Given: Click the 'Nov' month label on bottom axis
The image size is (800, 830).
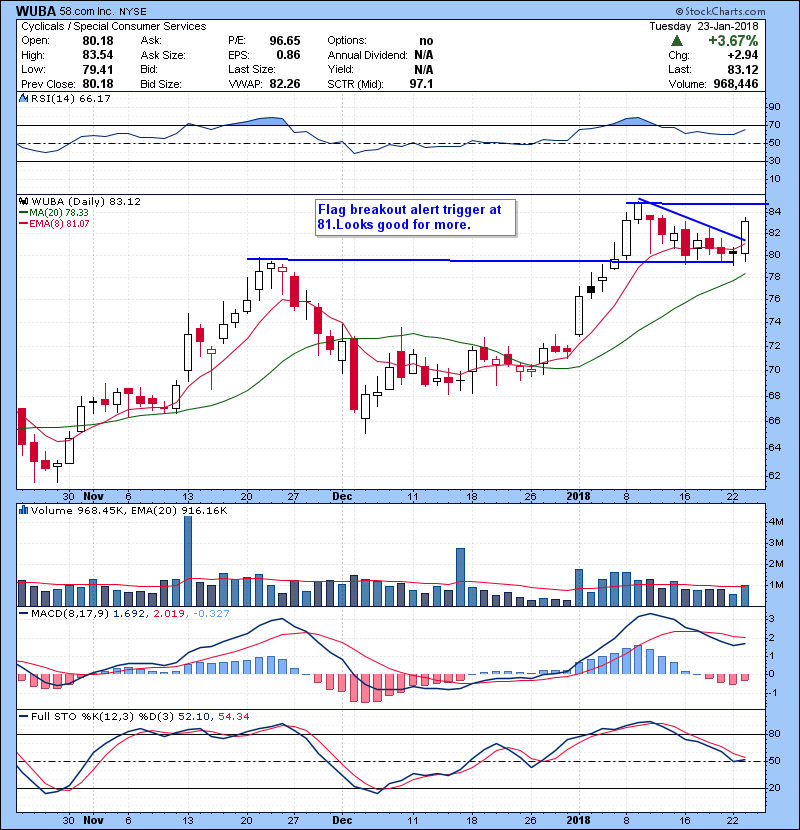Looking at the screenshot, I should 93,820.
